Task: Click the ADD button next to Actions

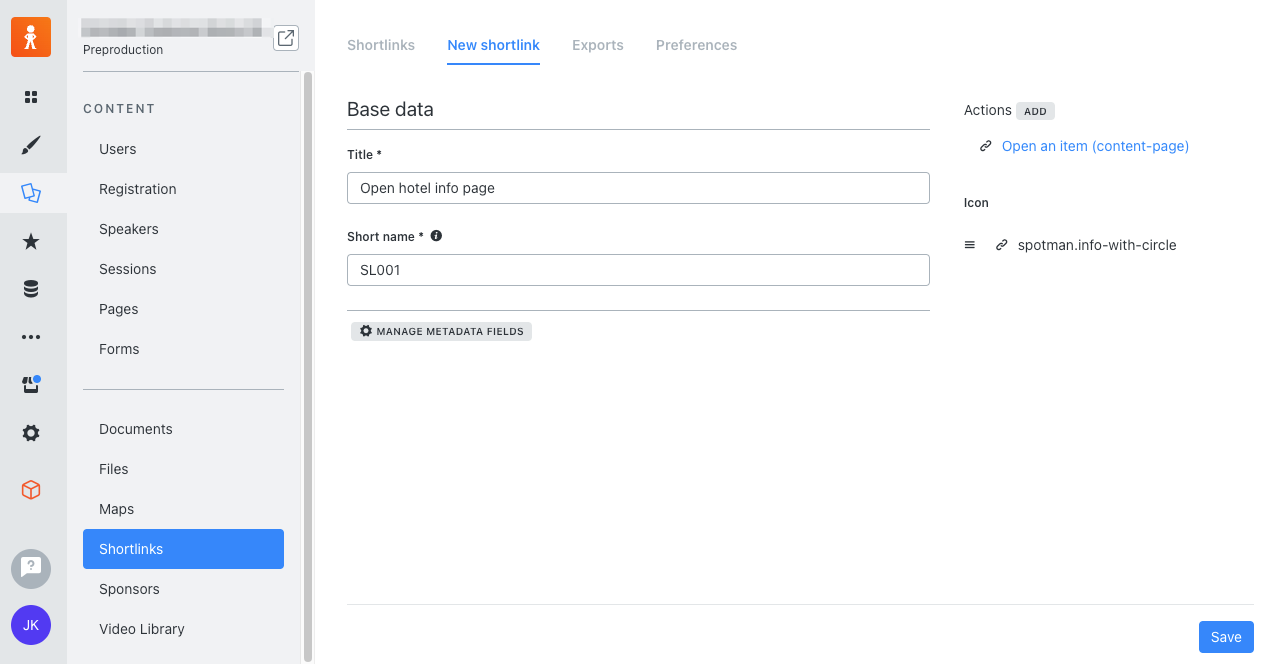Action: point(1035,111)
